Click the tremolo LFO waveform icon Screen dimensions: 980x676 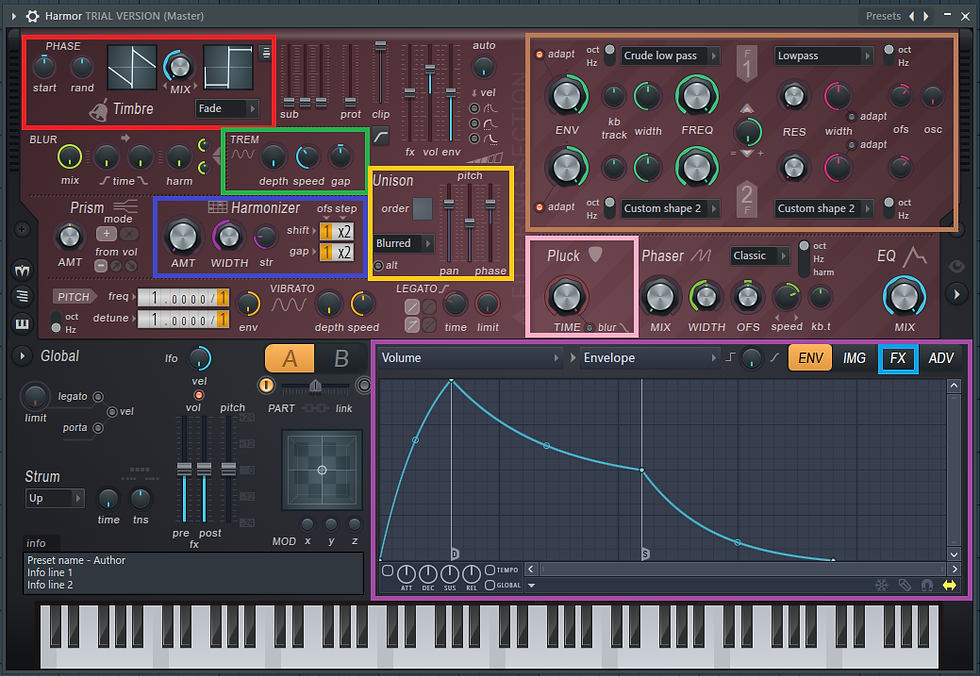(x=242, y=154)
